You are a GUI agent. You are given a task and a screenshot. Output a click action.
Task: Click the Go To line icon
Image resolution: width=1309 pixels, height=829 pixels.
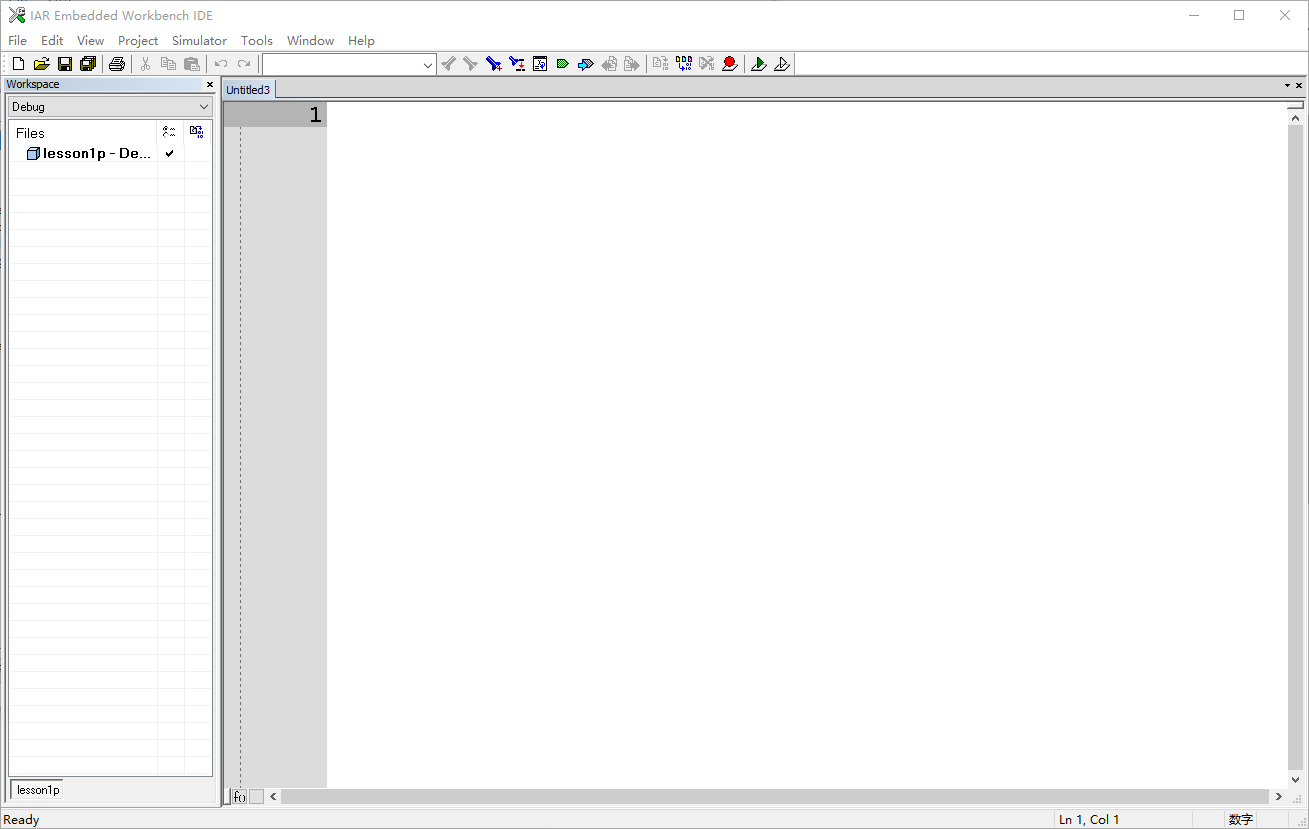(540, 64)
